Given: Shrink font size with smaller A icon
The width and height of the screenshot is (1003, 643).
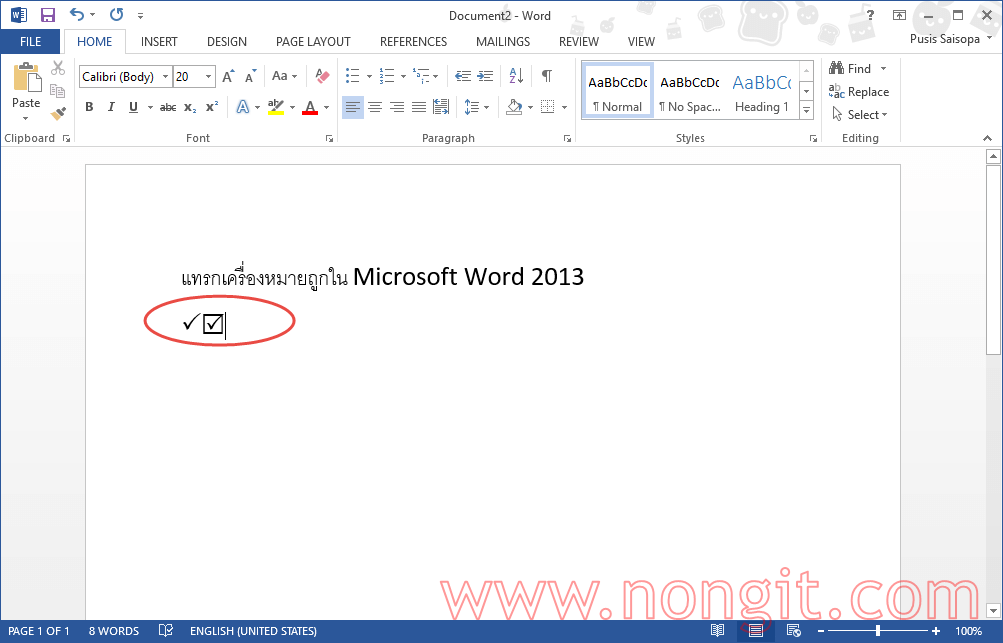Looking at the screenshot, I should pyautogui.click(x=250, y=76).
